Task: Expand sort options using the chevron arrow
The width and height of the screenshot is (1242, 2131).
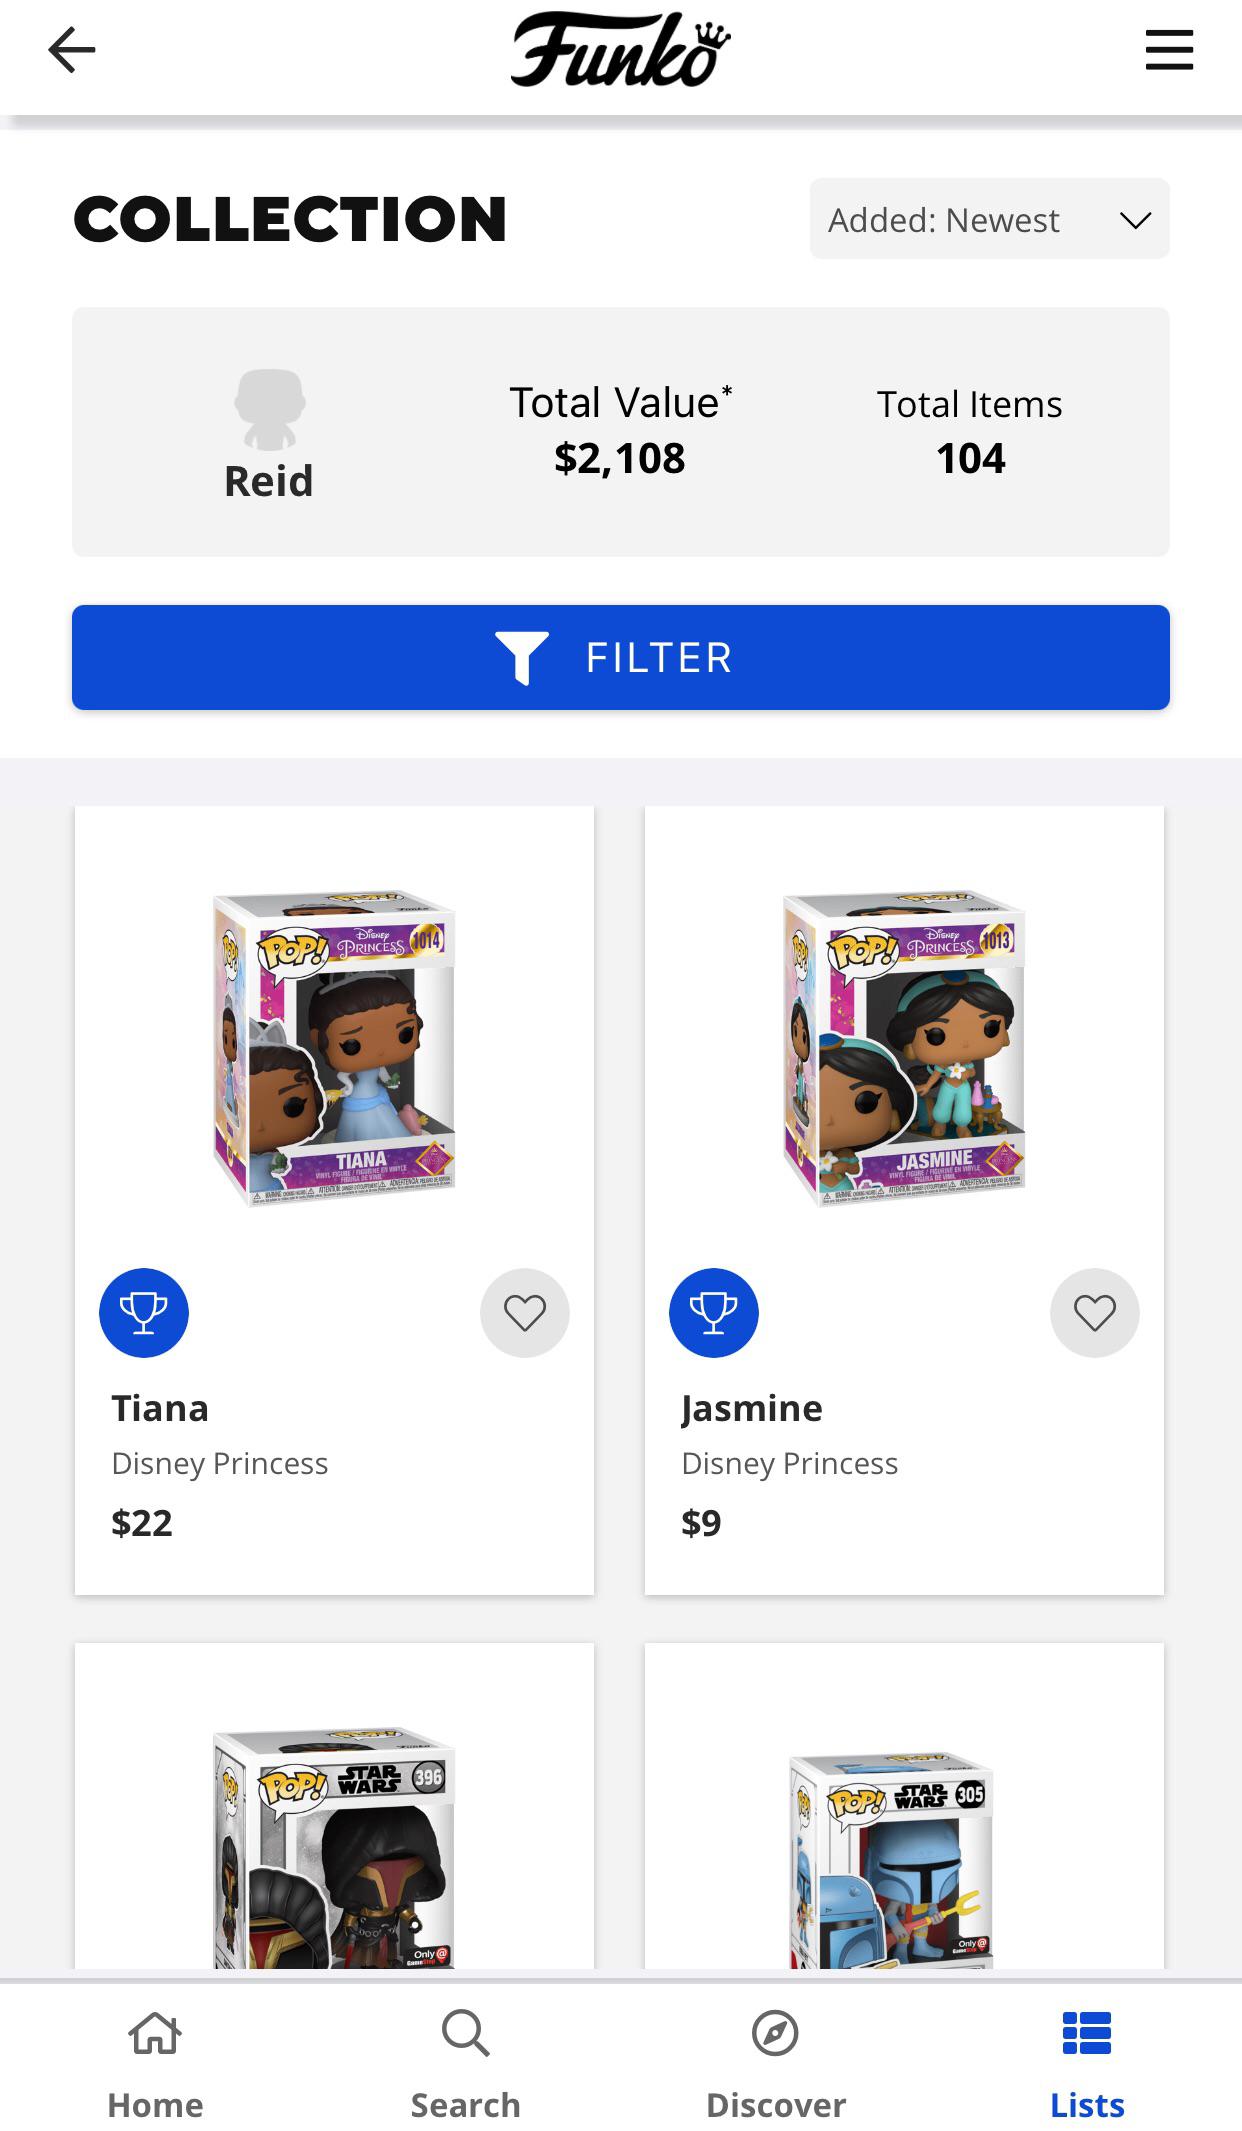Action: pos(1135,220)
